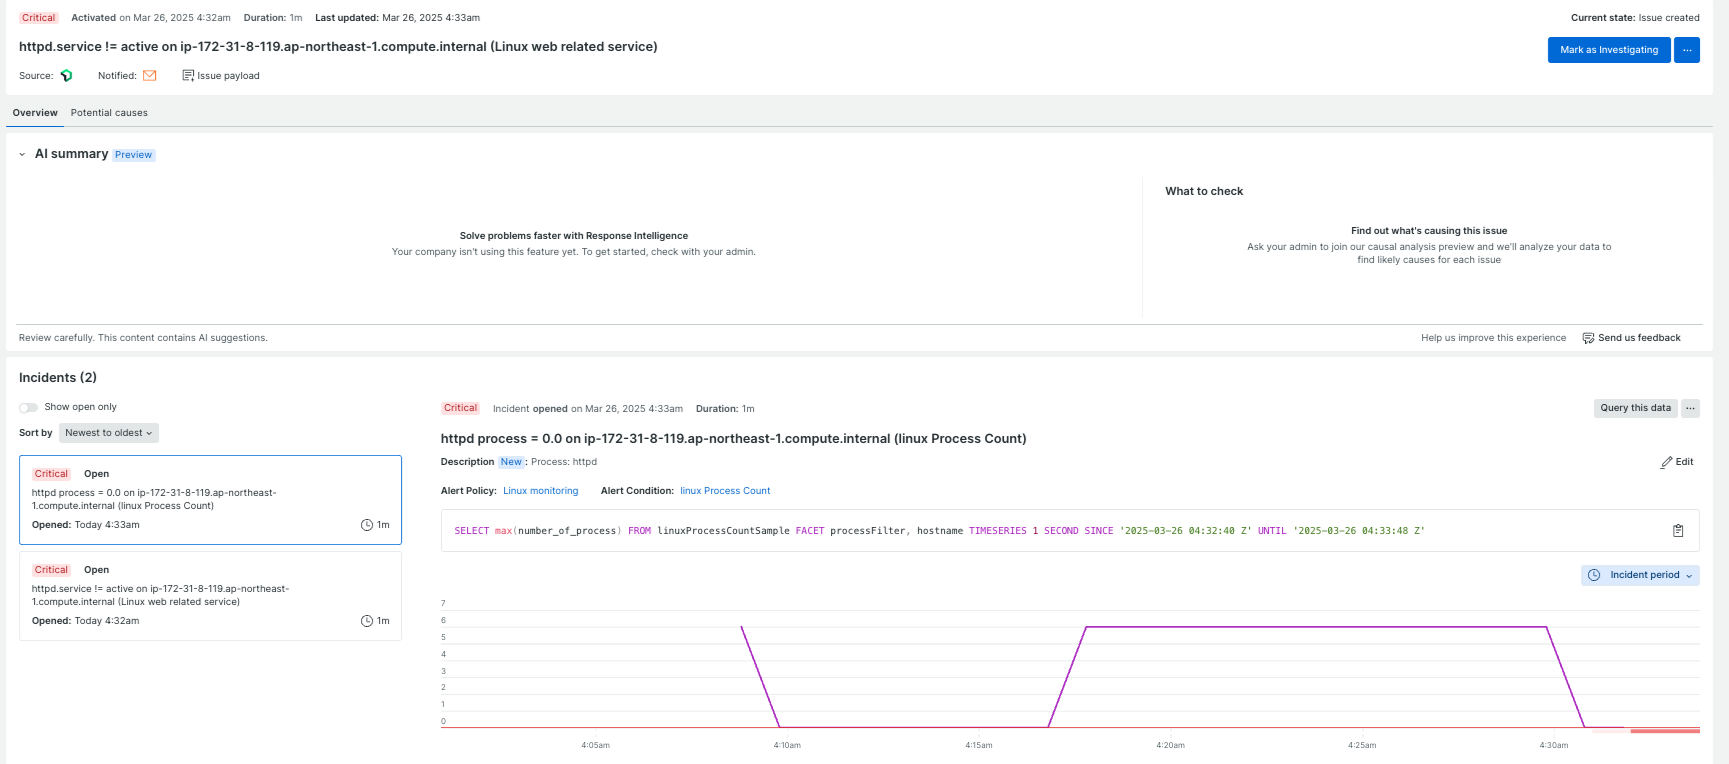
Task: Click the feedback chat icon
Action: click(1588, 338)
